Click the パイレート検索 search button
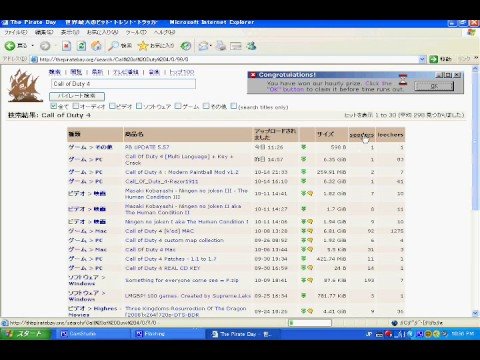Viewport: 480px width, 360px height. (77, 96)
